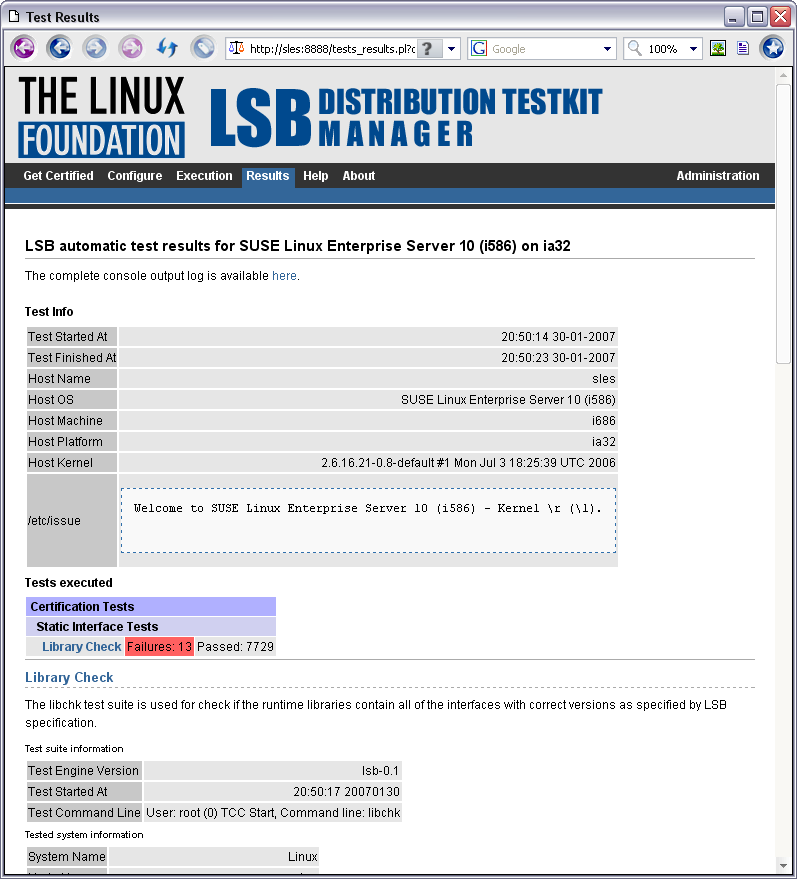Click the Library Check section heading

click(69, 677)
